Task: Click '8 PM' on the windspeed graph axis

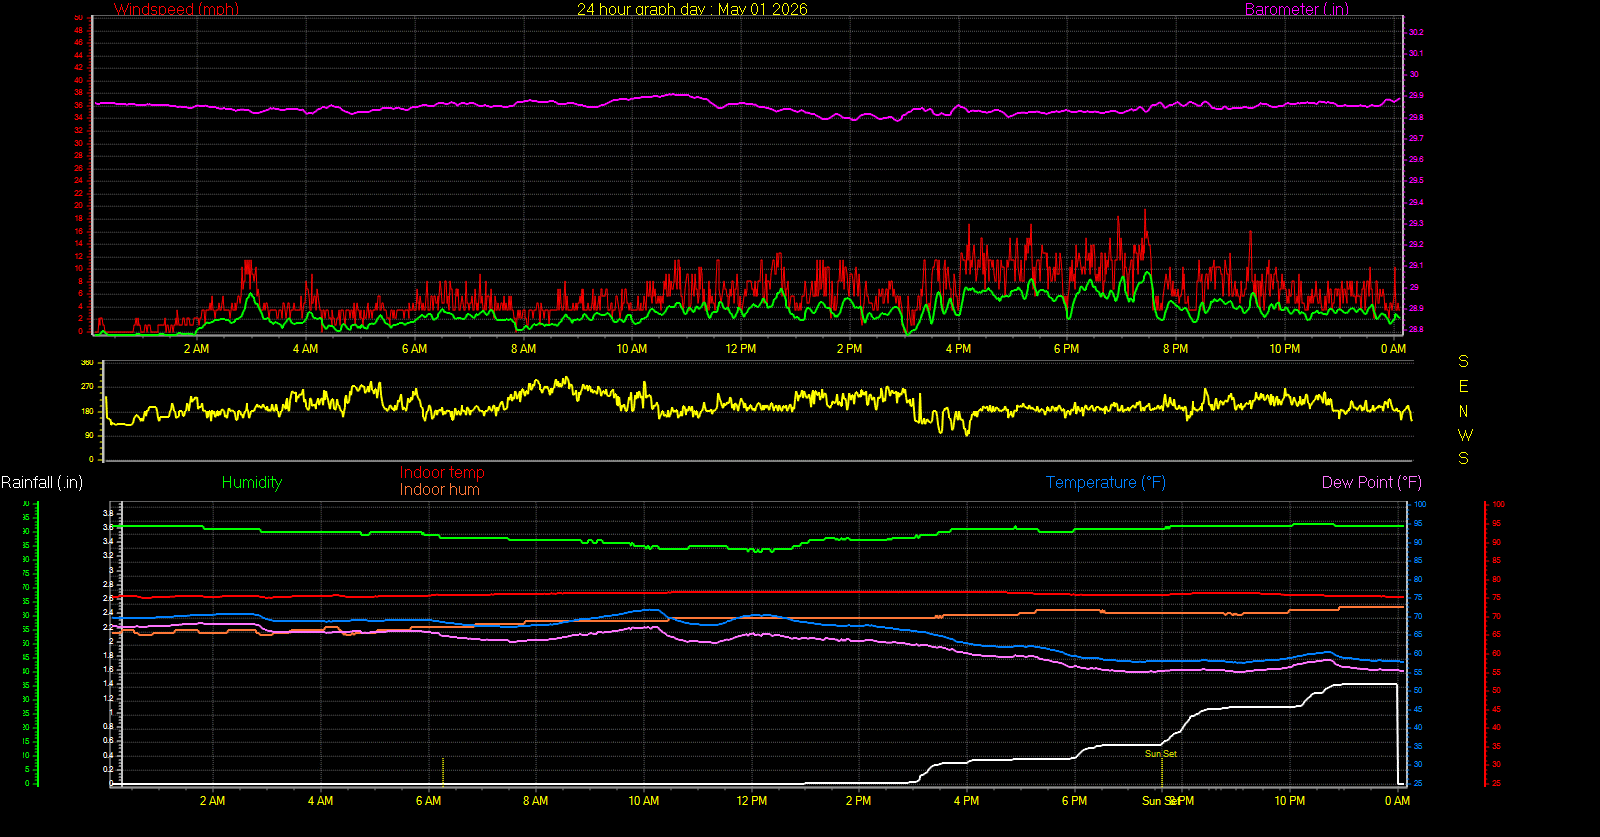Action: click(x=1176, y=349)
